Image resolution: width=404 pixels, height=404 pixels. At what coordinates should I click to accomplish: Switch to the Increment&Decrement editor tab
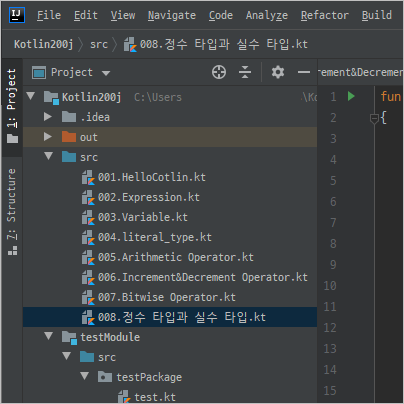pos(360,72)
